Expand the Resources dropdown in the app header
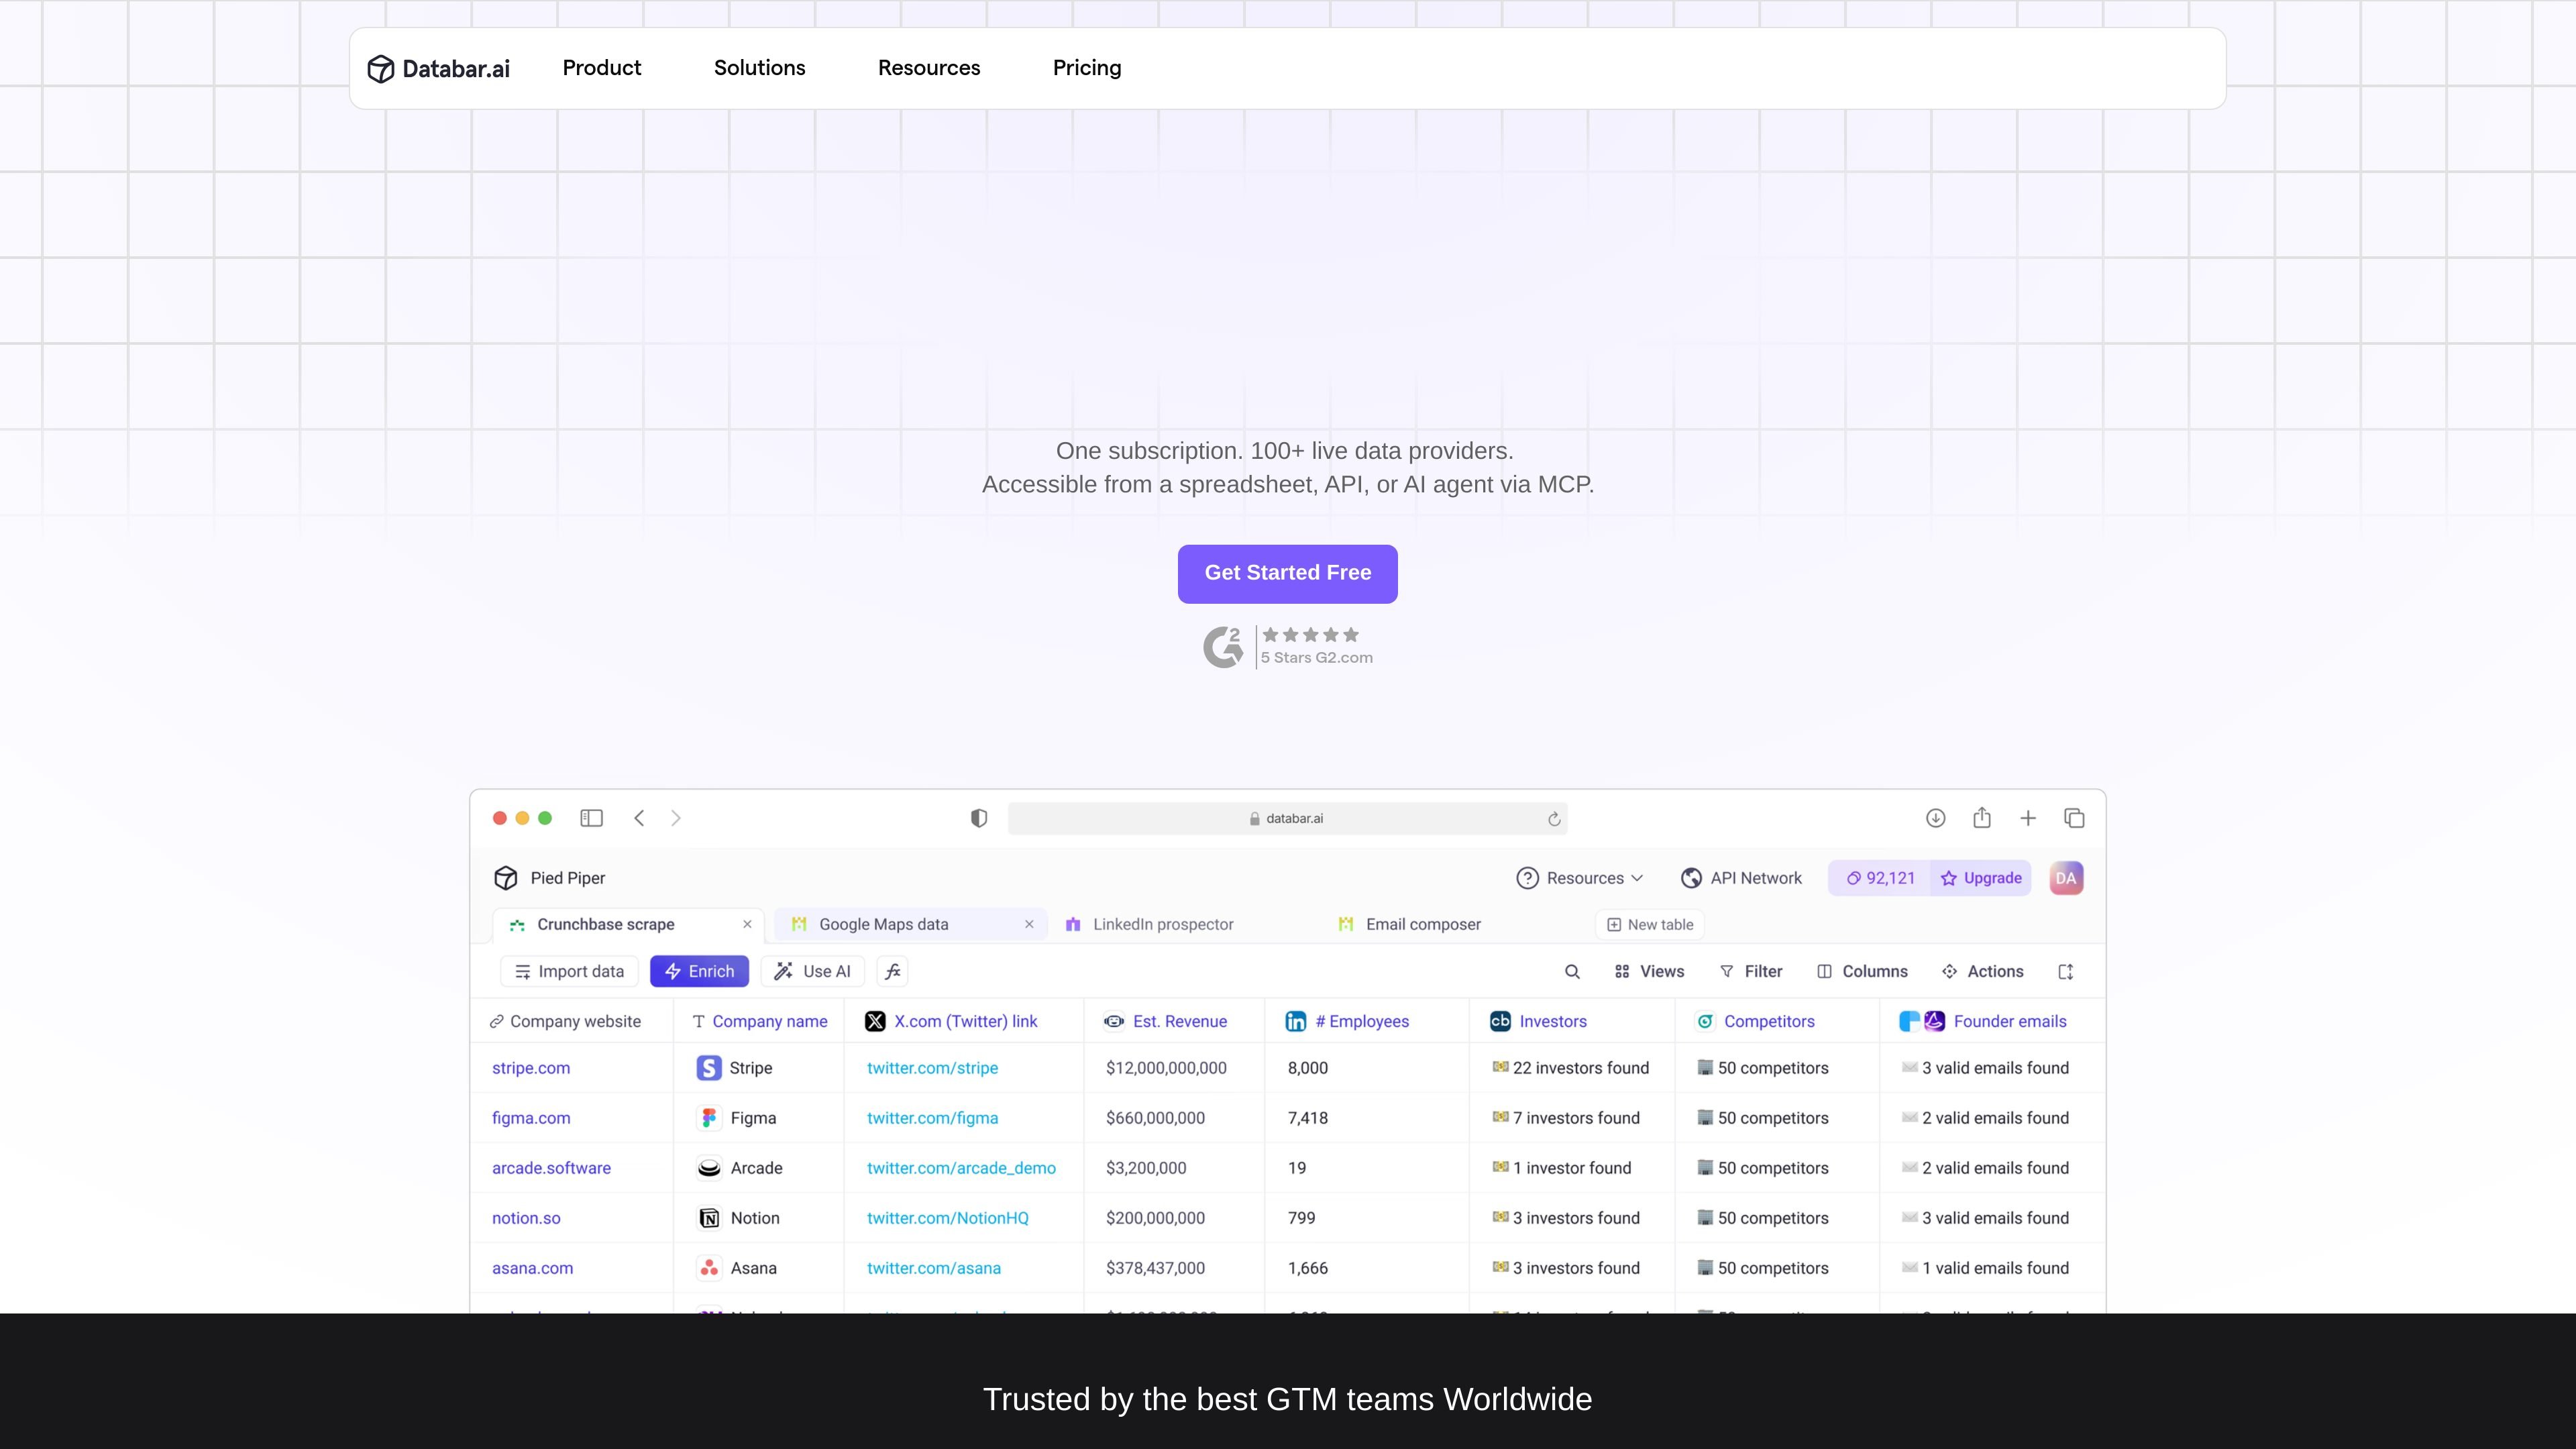Image resolution: width=2576 pixels, height=1449 pixels. pyautogui.click(x=1580, y=878)
